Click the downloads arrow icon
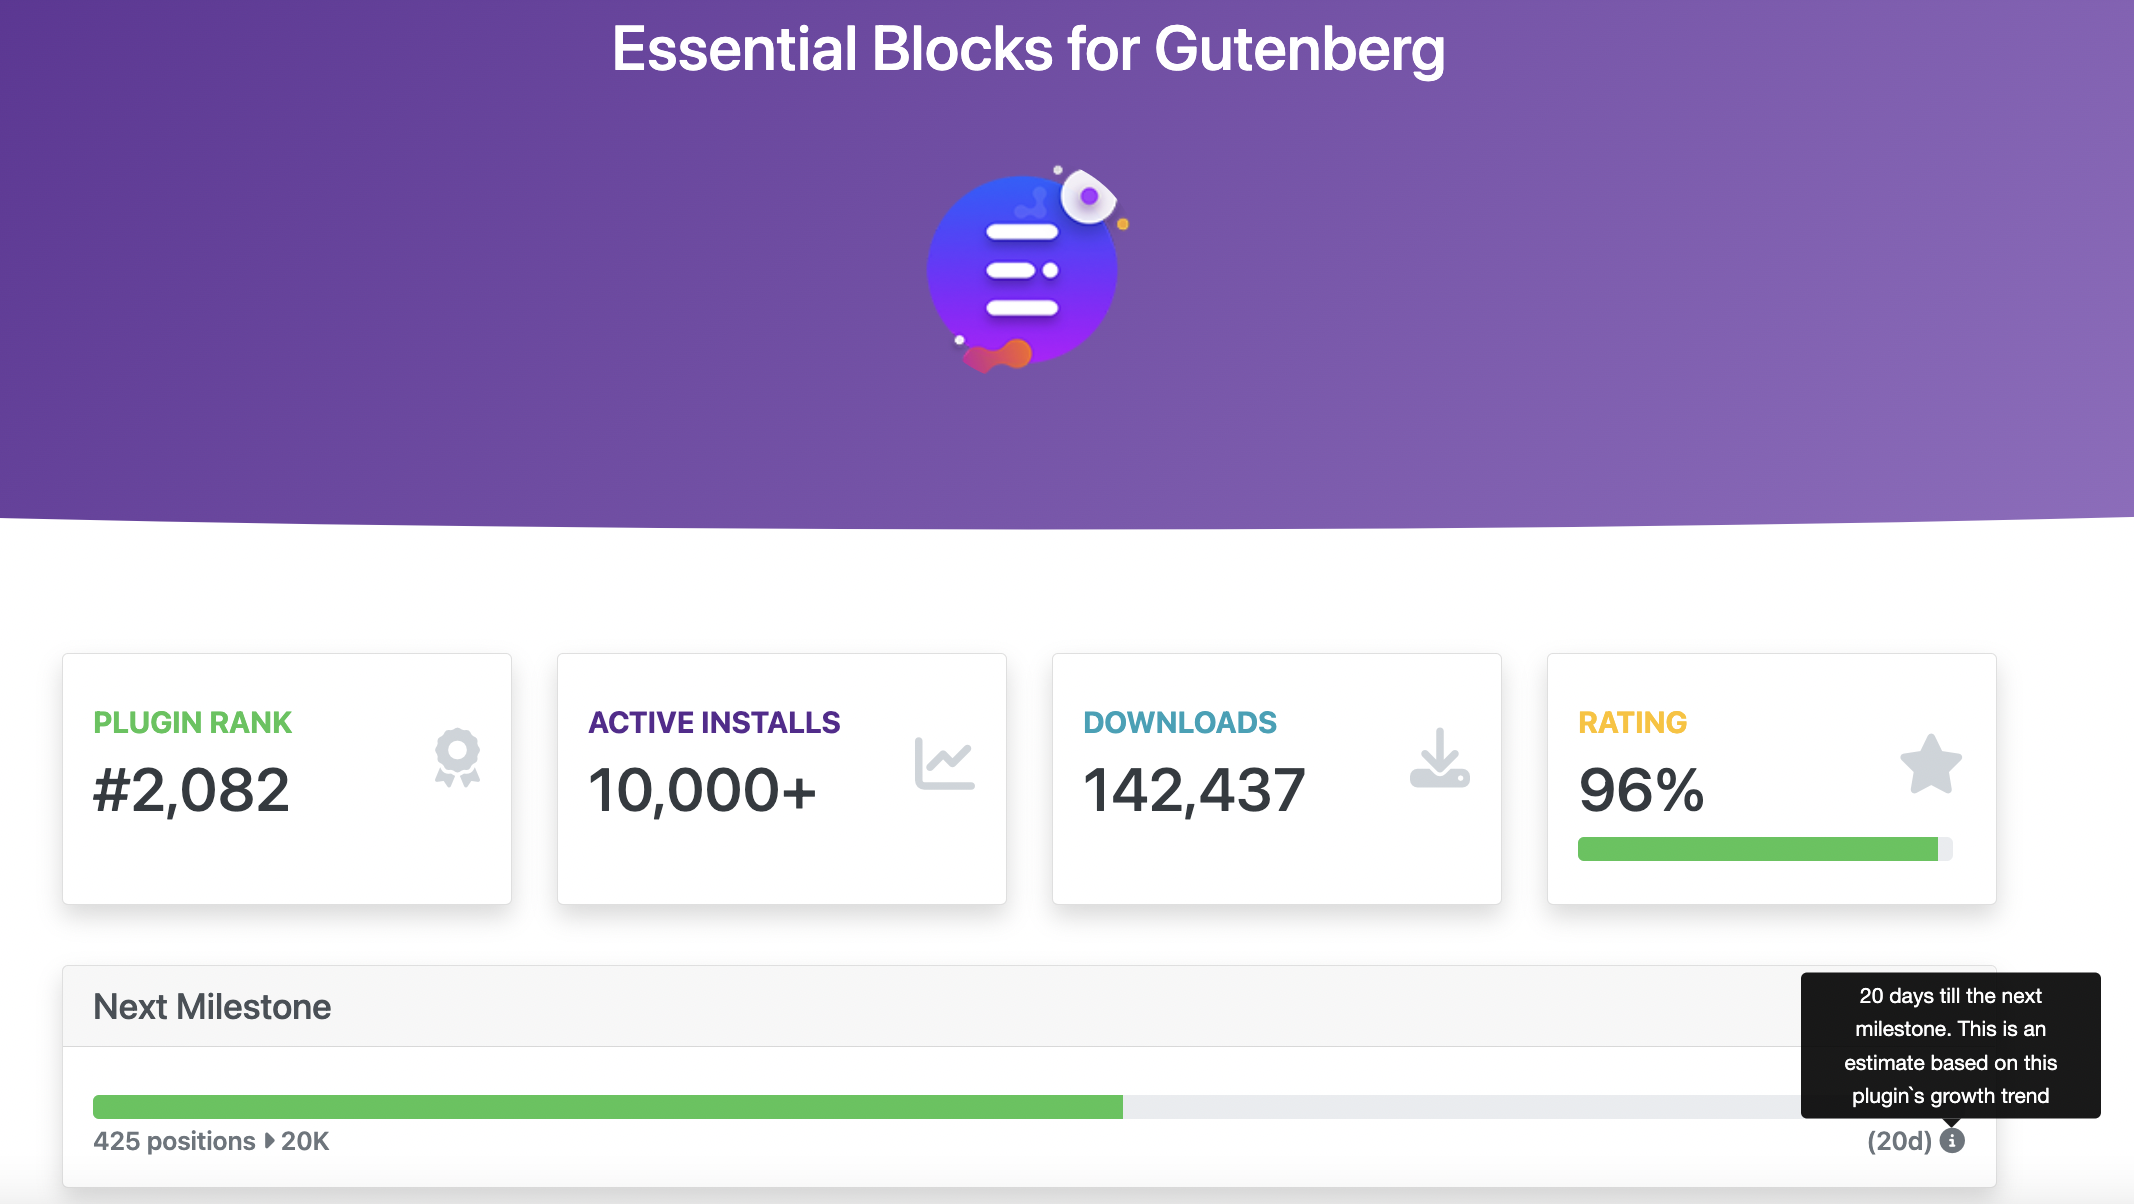 [x=1439, y=759]
